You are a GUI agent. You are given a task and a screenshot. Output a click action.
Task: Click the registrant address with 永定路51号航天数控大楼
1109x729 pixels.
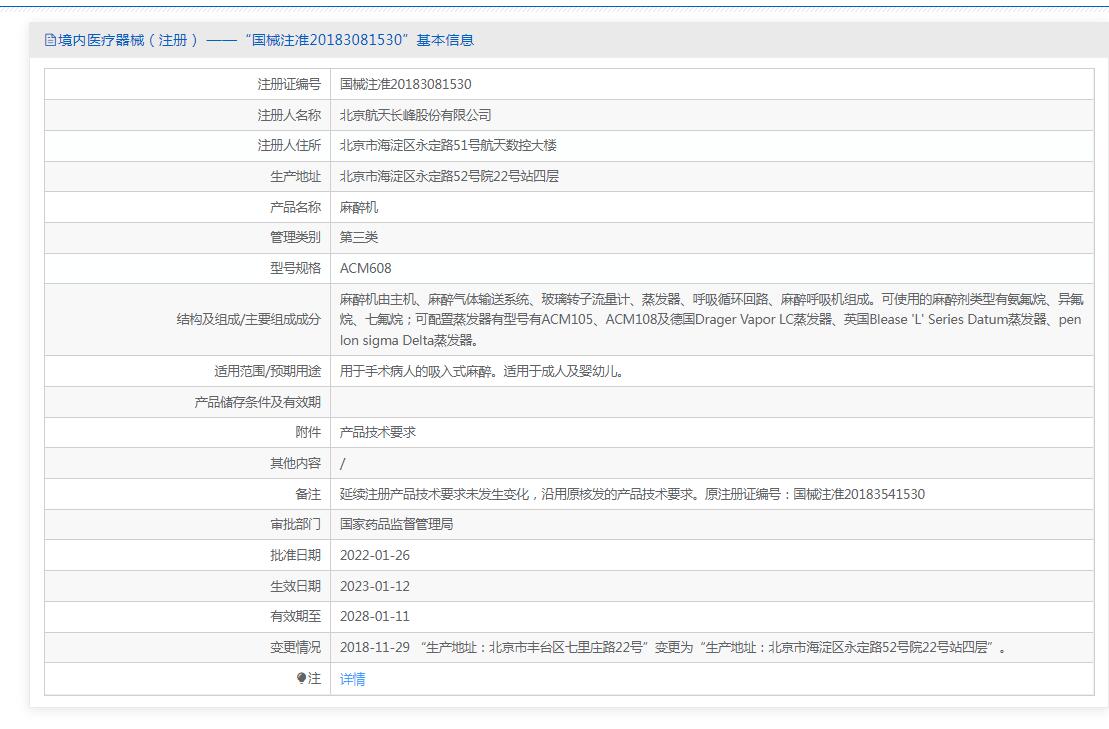[x=447, y=145]
